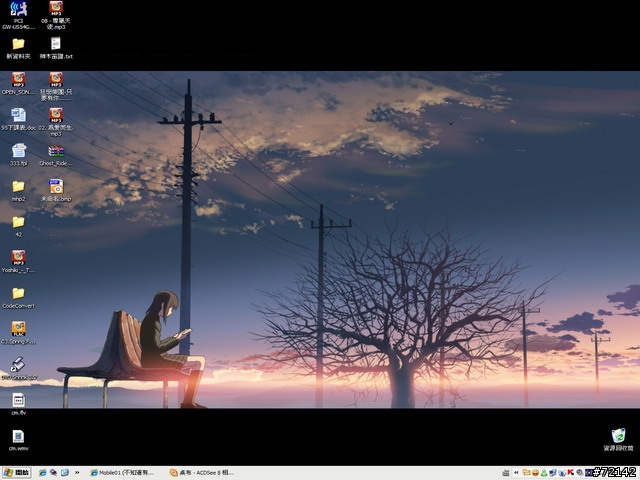Open the red K antivirus tray icon
Screen dimensions: 640x480
click(x=571, y=472)
